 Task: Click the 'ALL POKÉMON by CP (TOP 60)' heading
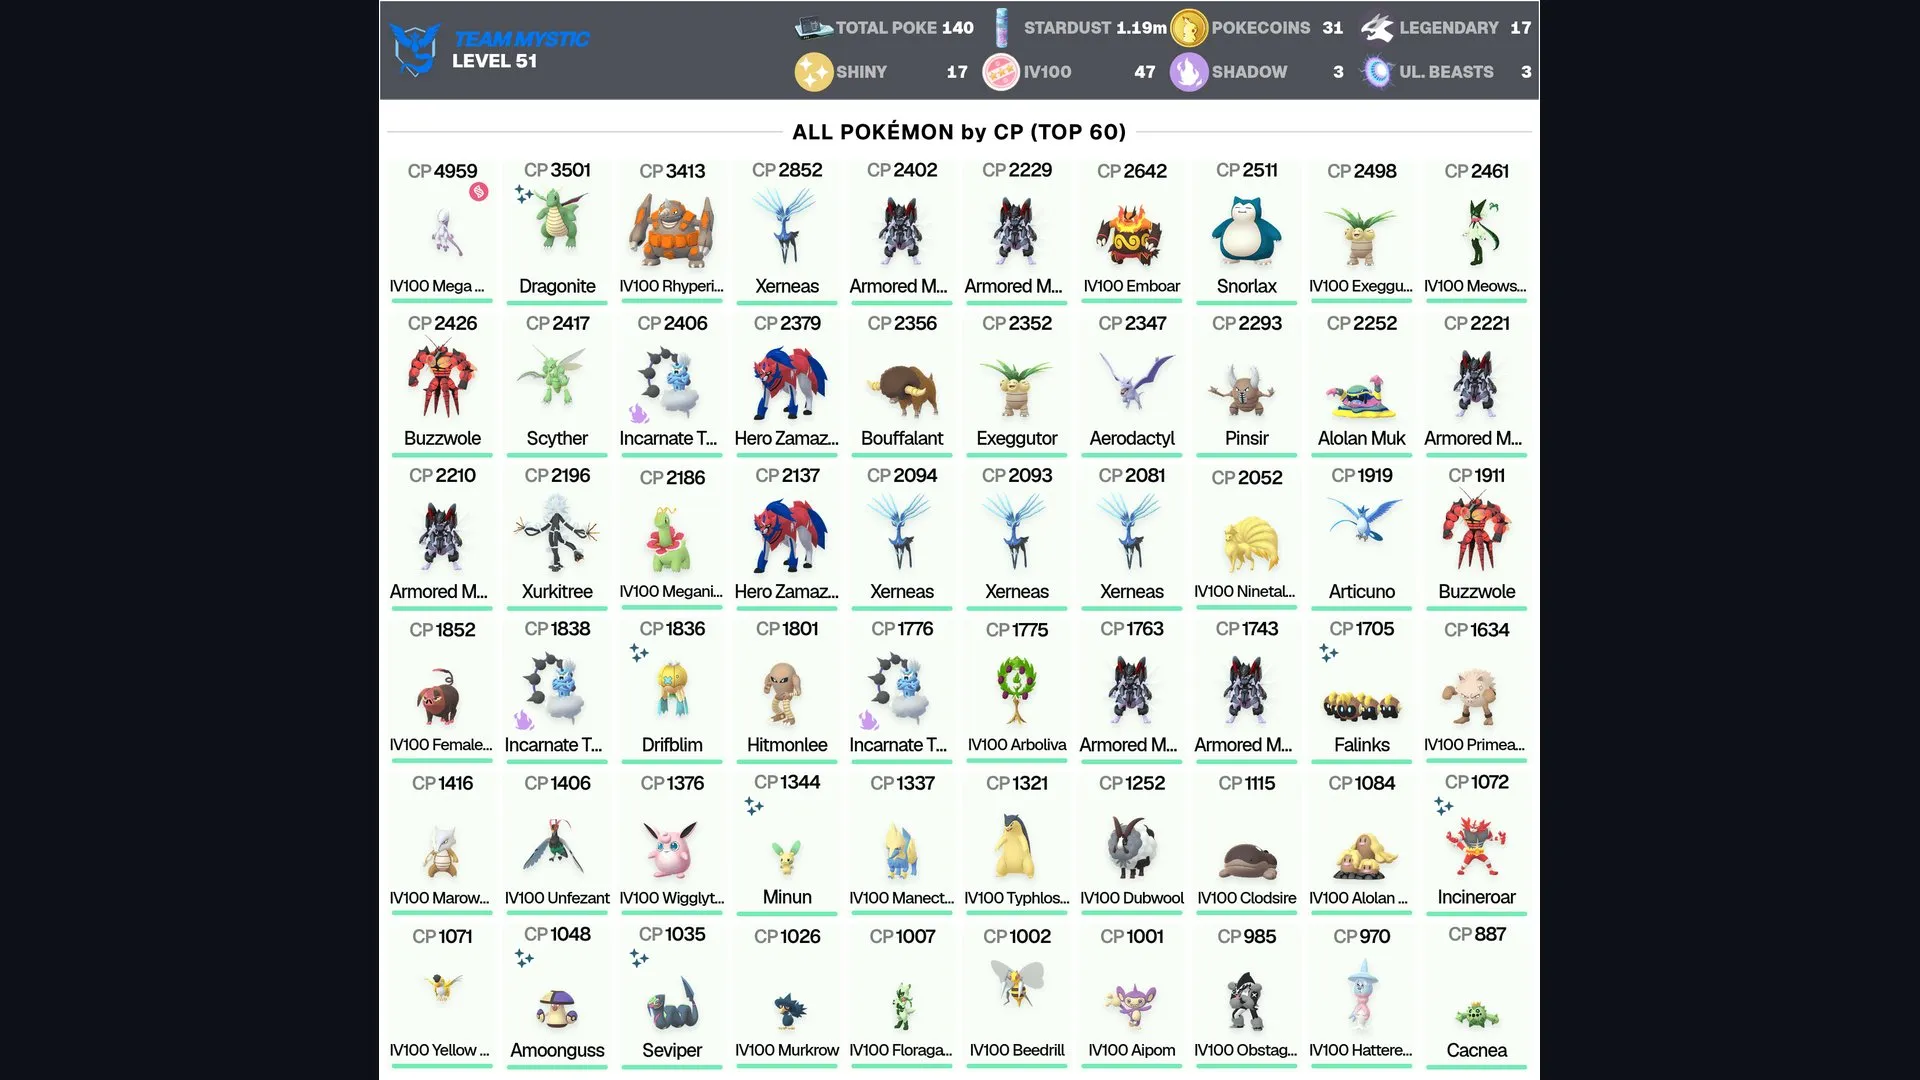[x=959, y=132]
